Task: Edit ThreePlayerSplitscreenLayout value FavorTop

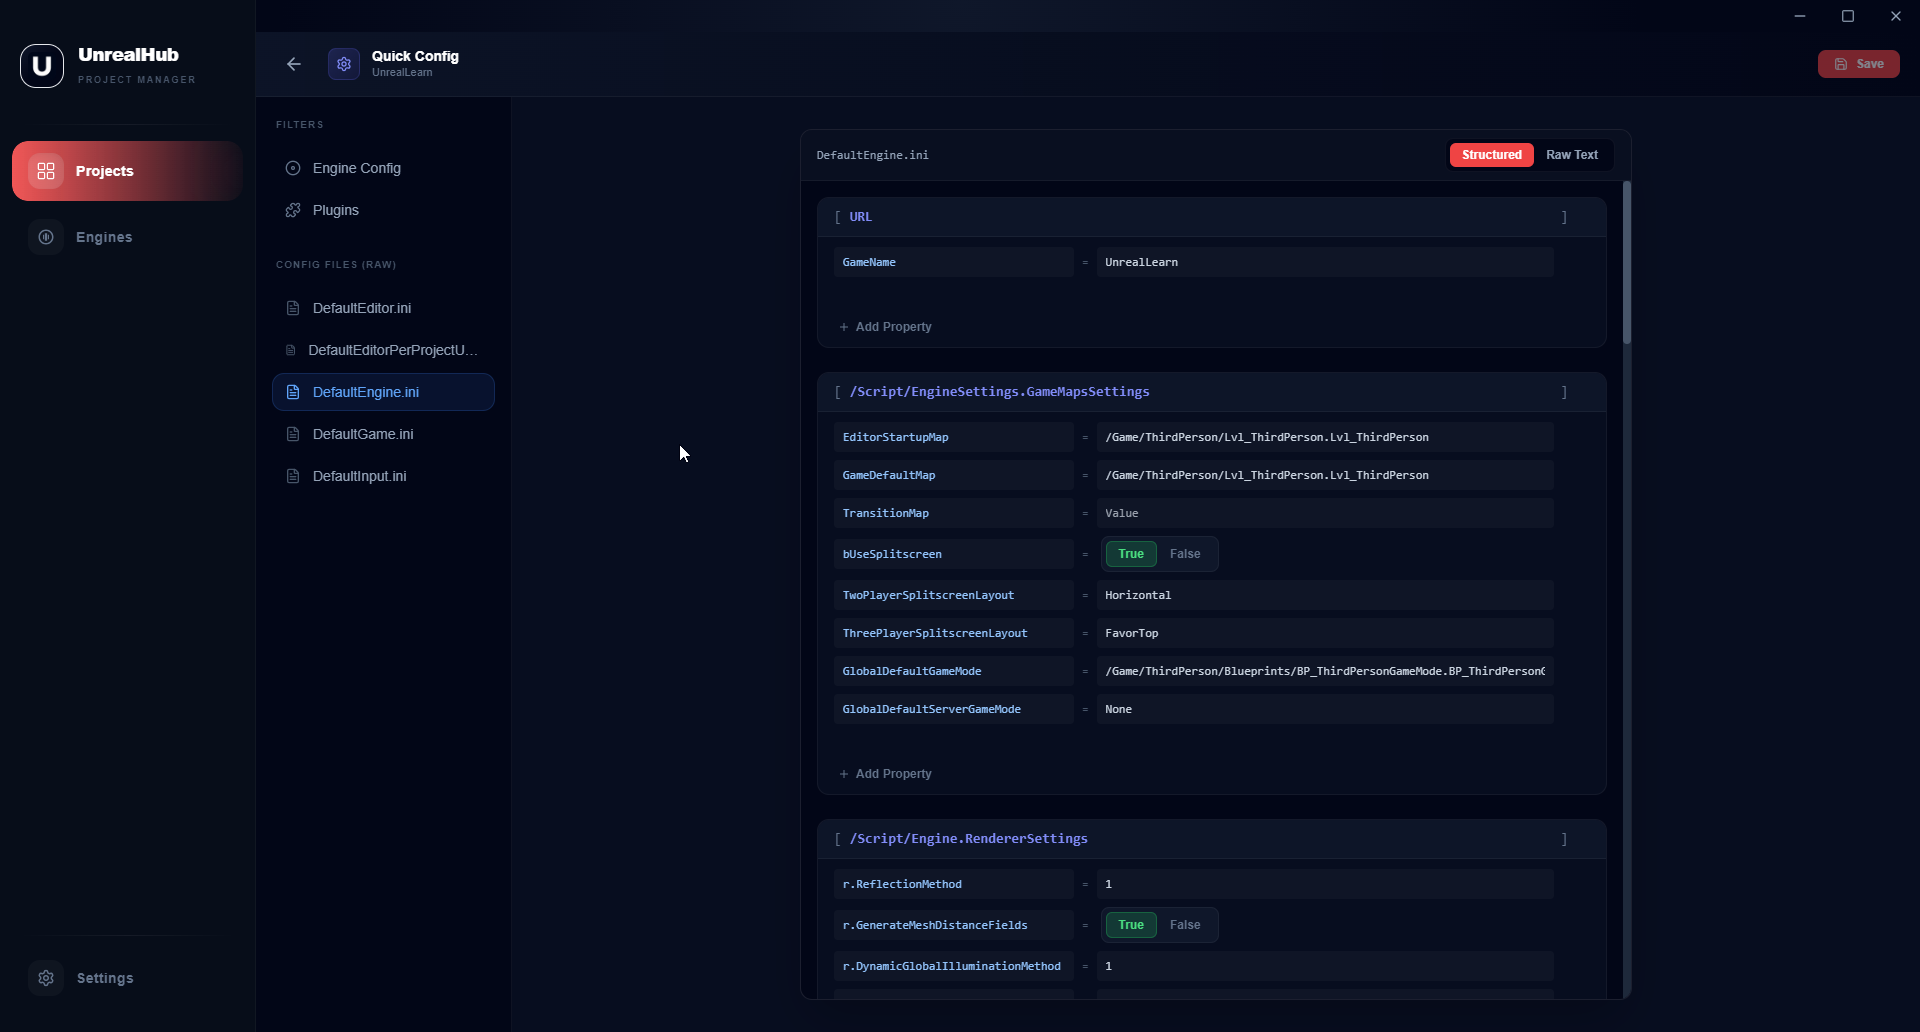Action: [x=1325, y=633]
